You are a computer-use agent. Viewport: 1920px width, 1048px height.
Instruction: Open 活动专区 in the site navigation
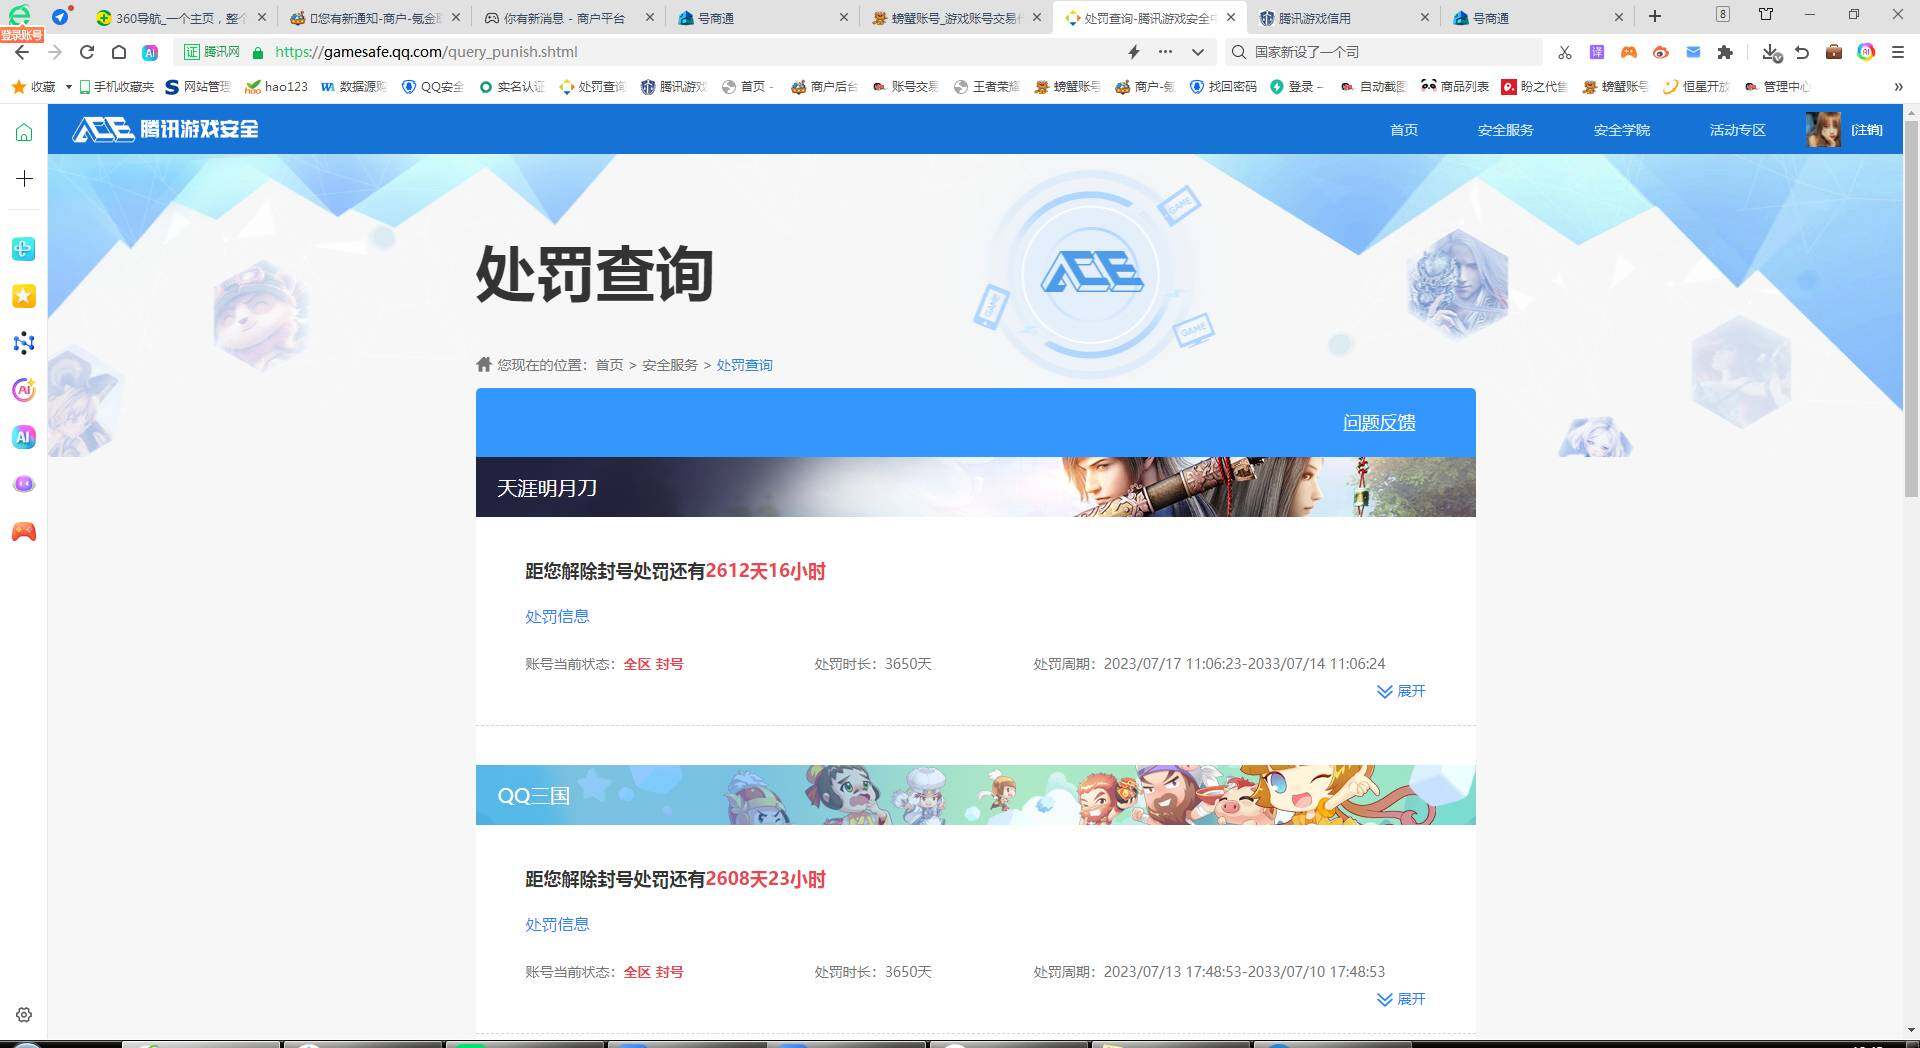coord(1737,130)
